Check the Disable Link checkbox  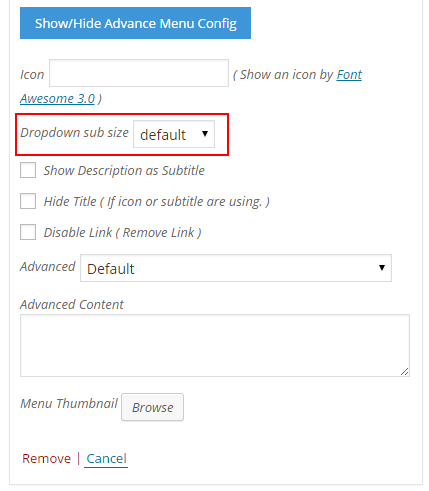click(x=28, y=232)
